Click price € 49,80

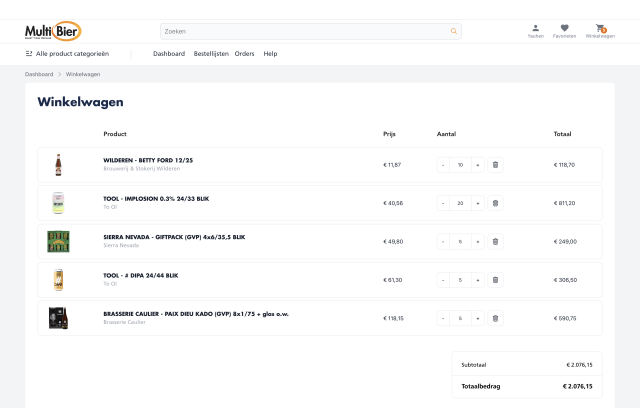[393, 242]
